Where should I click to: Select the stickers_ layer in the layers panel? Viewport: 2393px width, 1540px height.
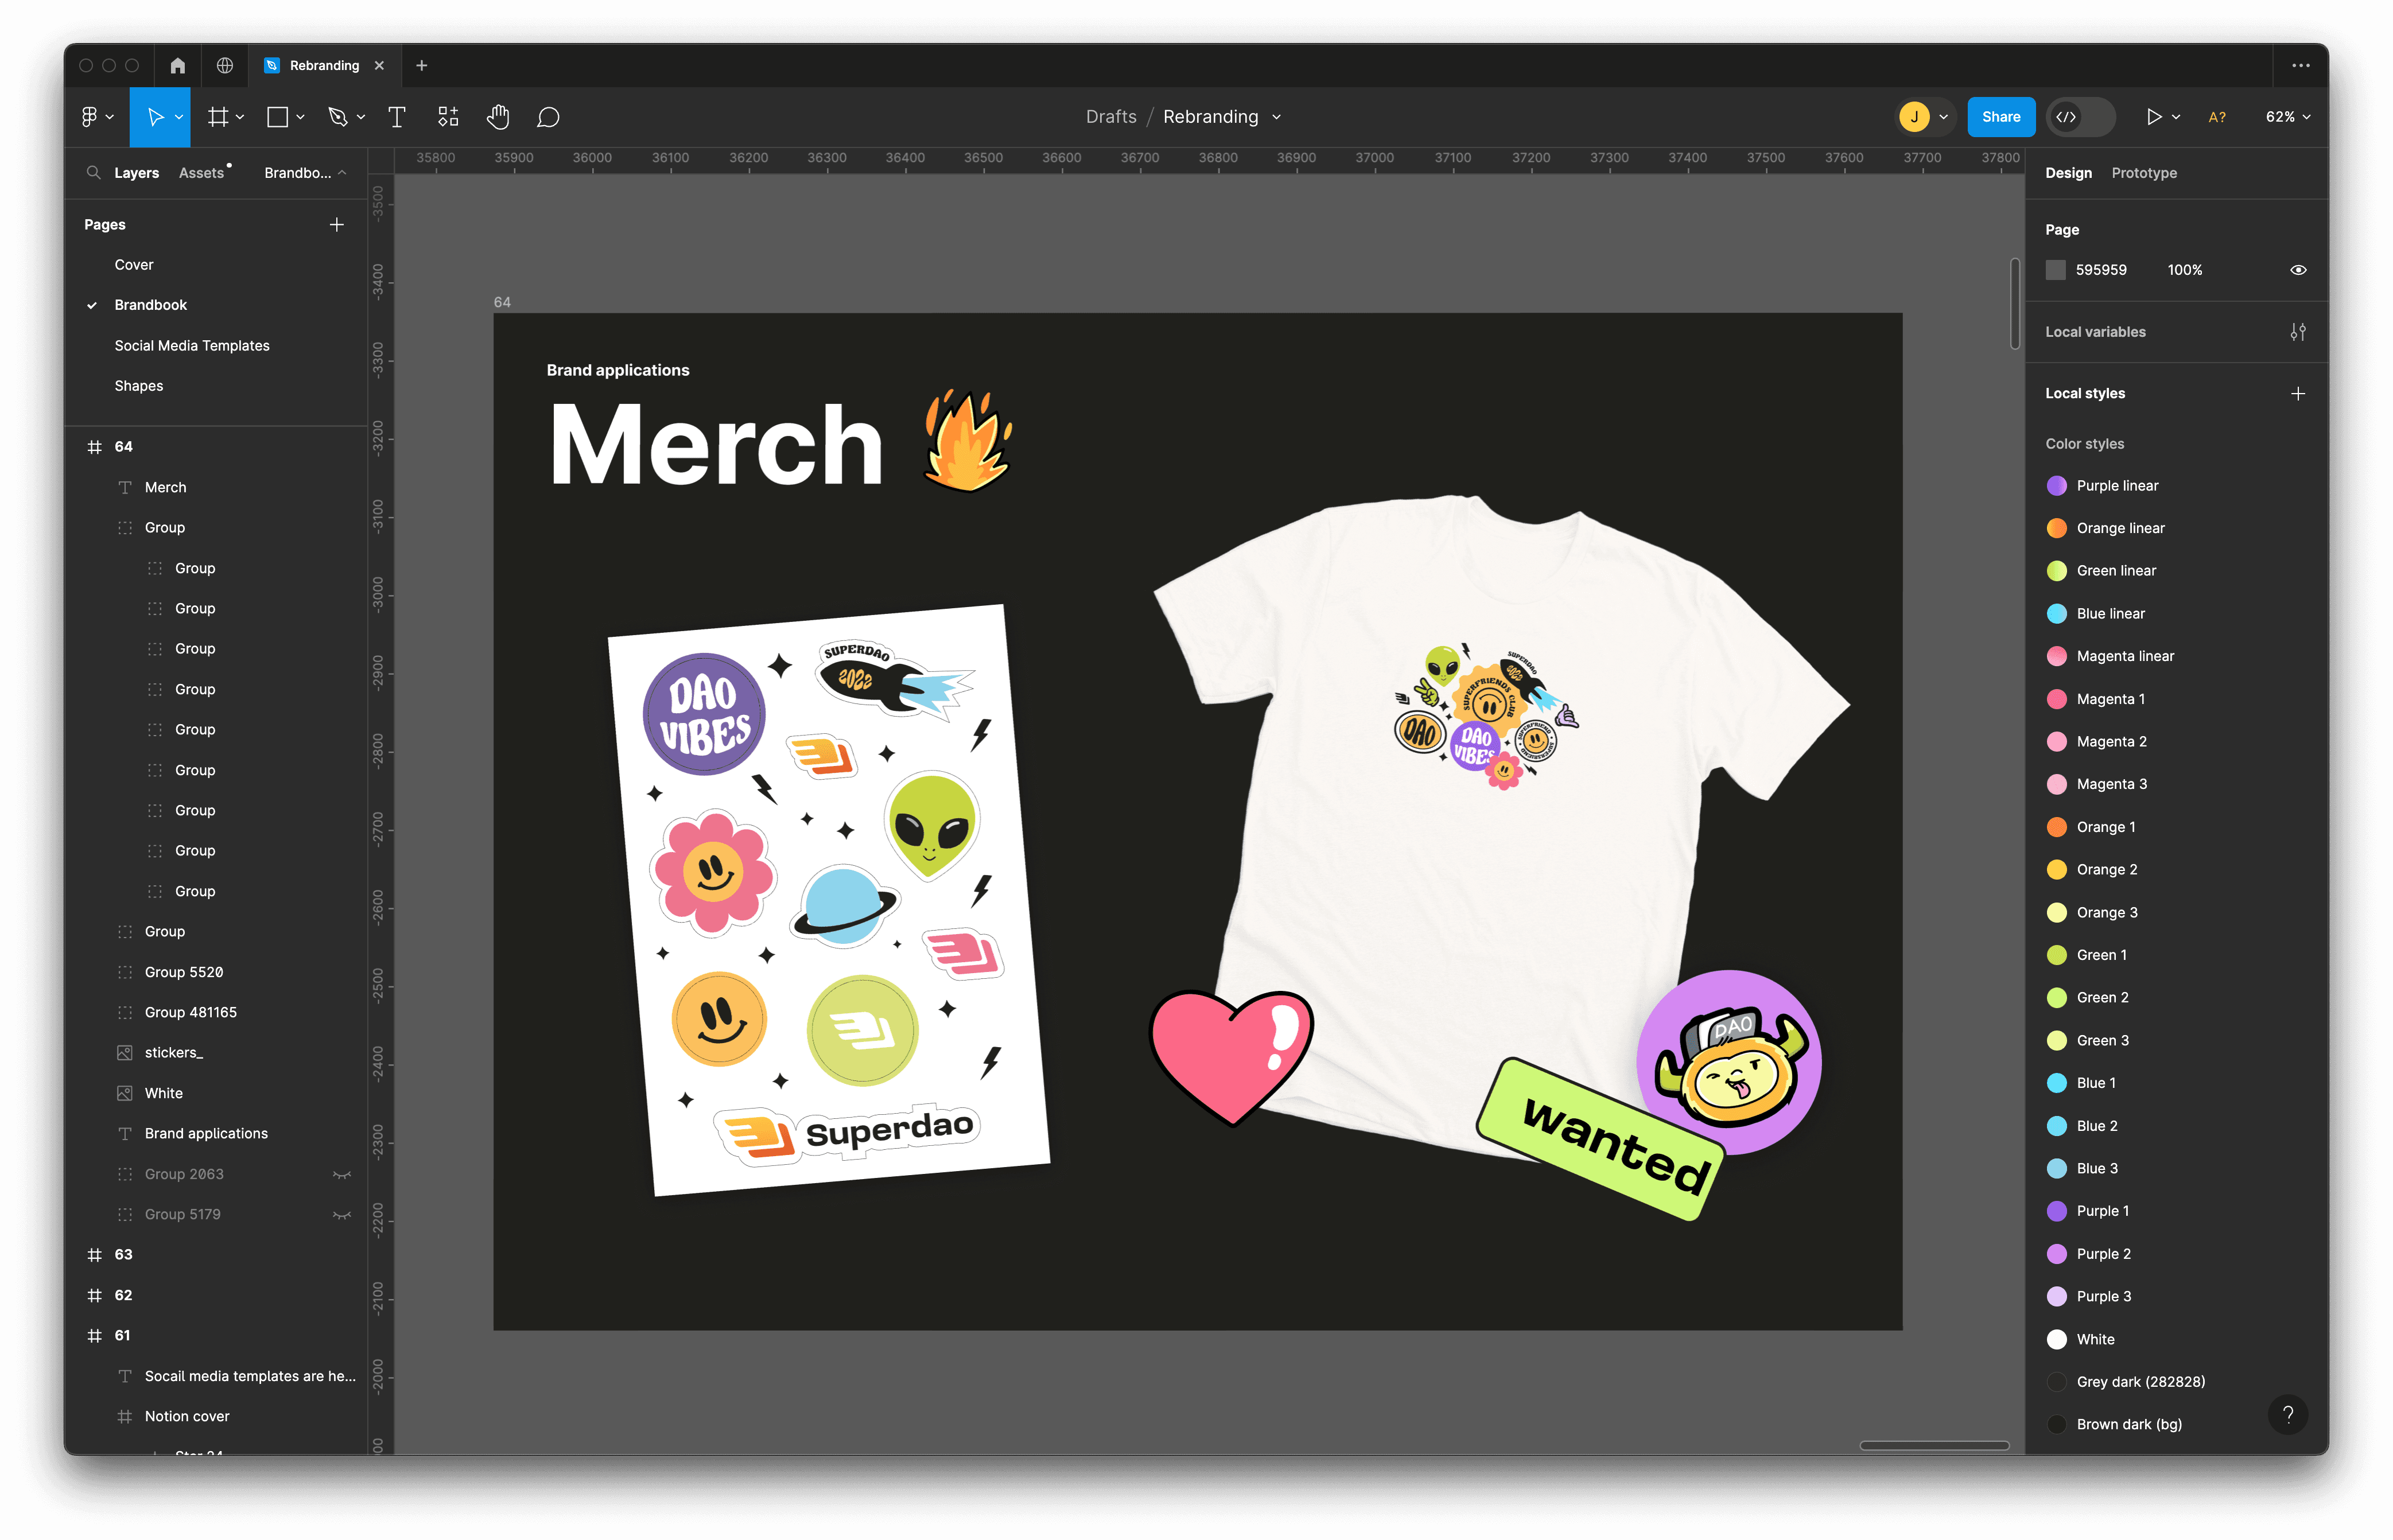point(176,1052)
